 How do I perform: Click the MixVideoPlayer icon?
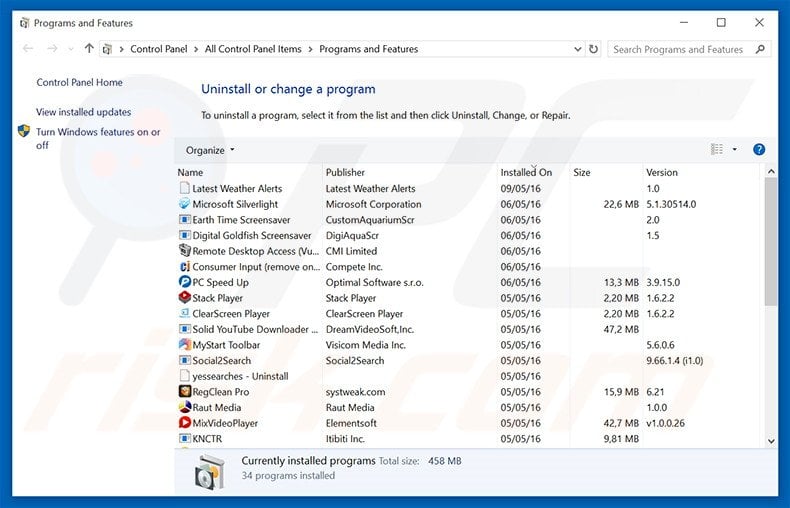(184, 422)
